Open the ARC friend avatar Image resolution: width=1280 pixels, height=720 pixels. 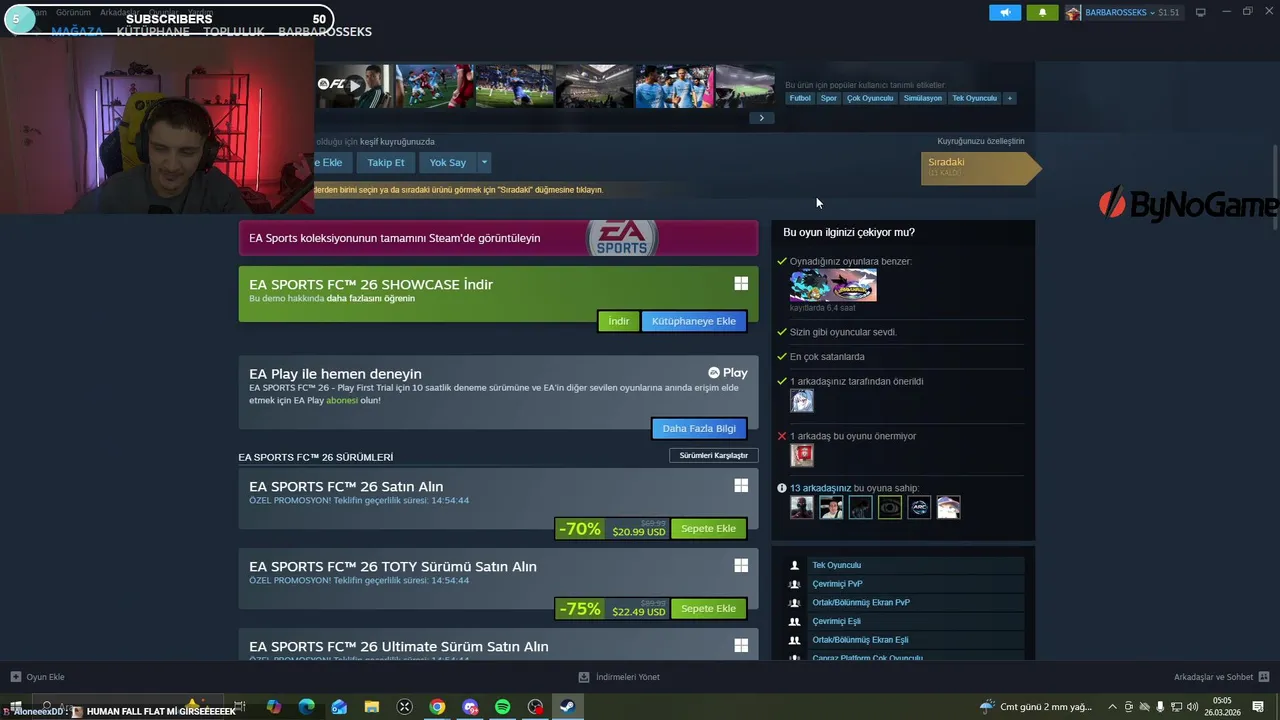point(919,507)
